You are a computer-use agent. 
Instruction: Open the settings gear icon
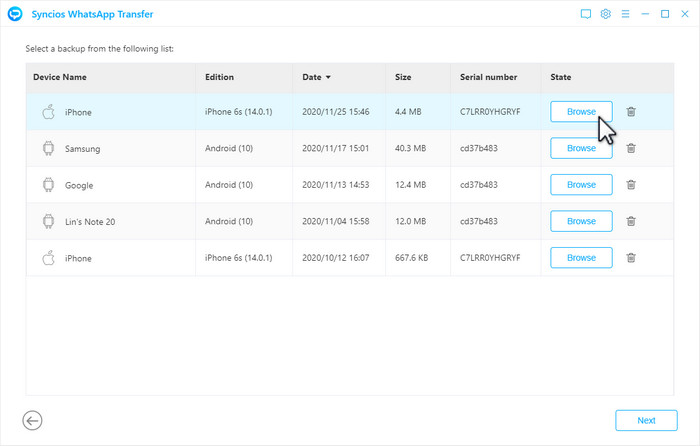coord(605,14)
